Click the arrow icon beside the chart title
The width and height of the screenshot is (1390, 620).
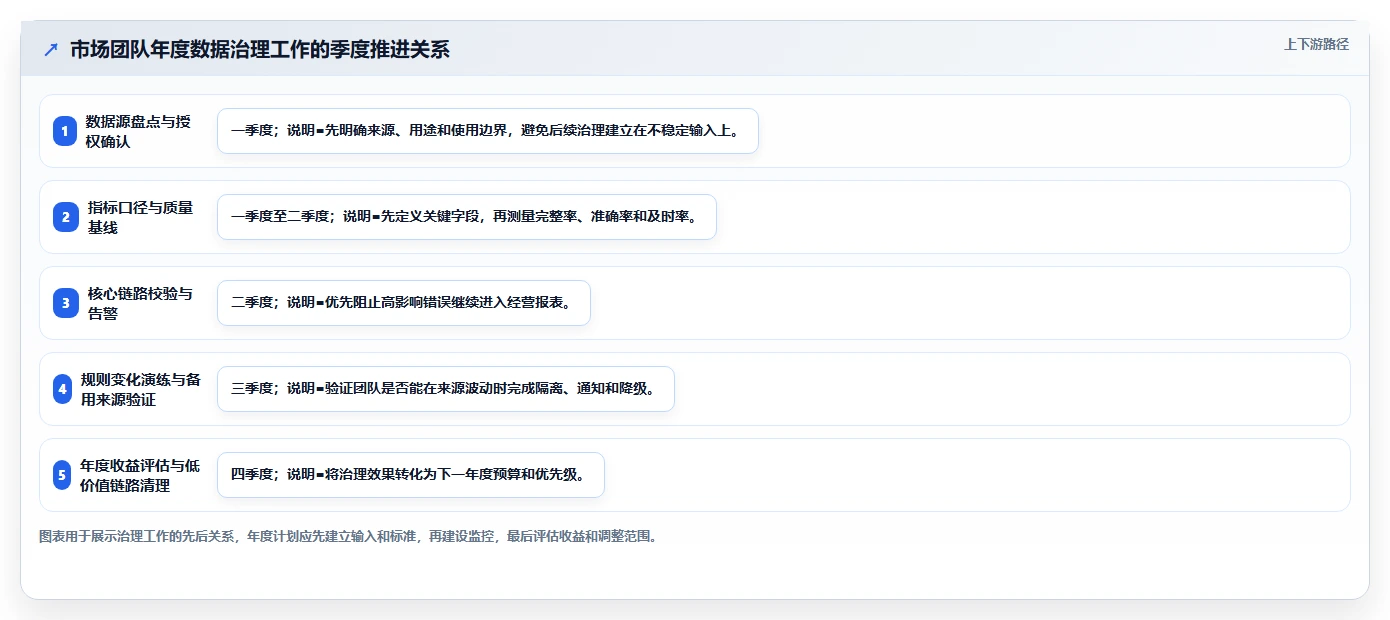click(51, 49)
